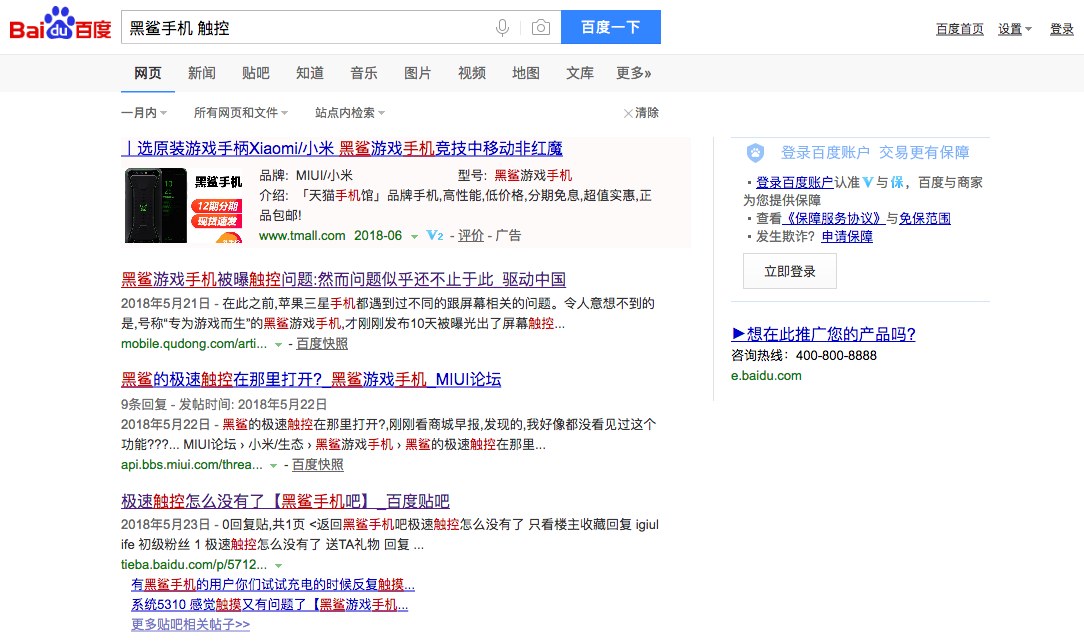Click tieba.baidu.com result URL
Screen dimensions: 1084x643
[194, 565]
